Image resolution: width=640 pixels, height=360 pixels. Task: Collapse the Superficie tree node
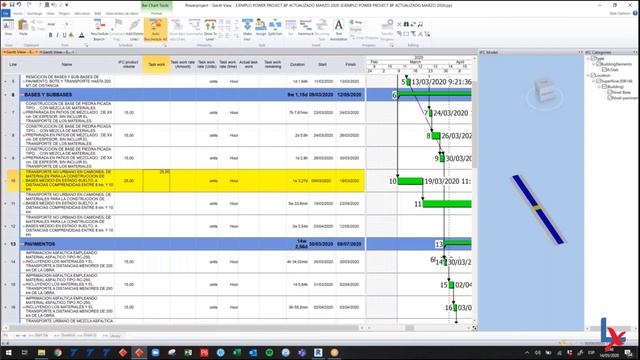594,81
